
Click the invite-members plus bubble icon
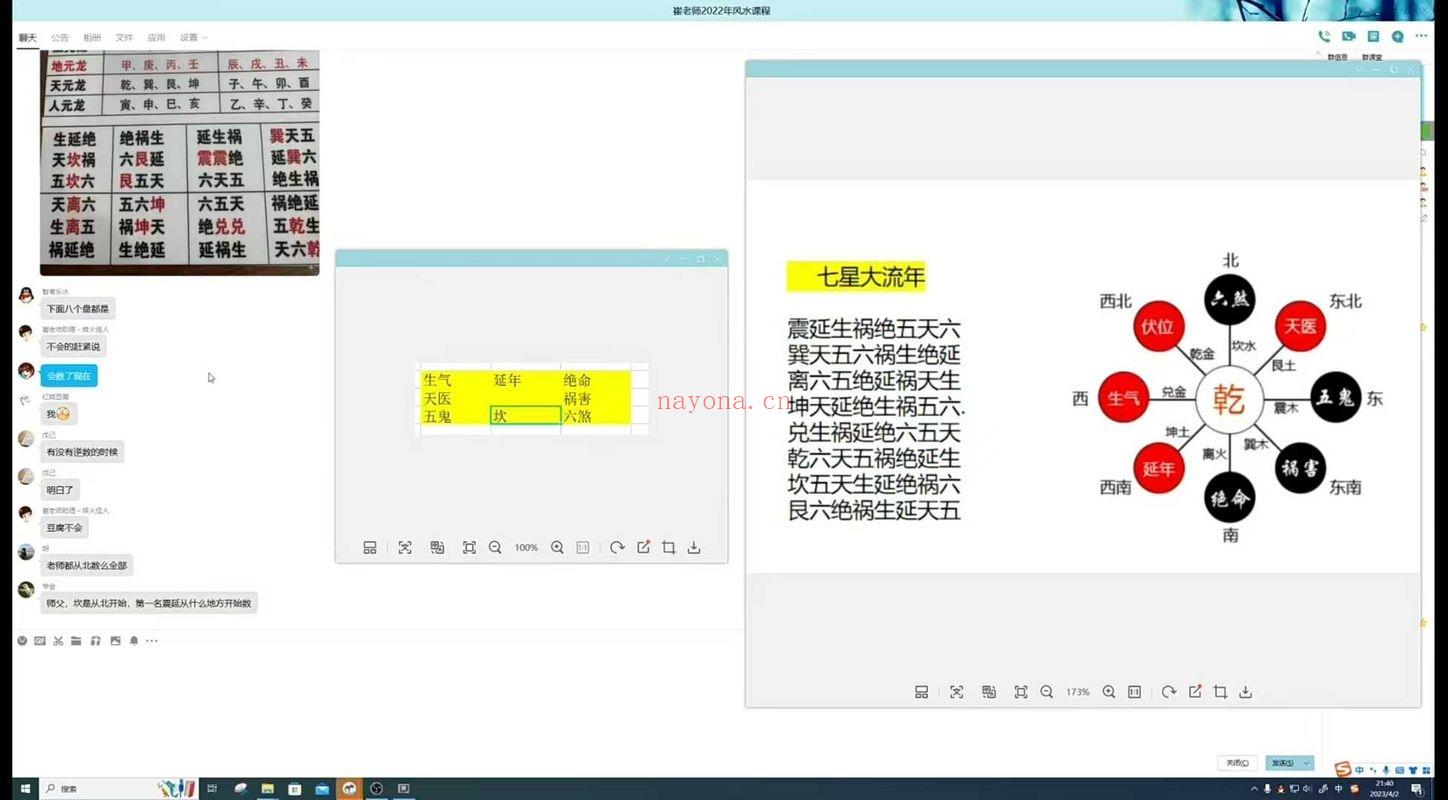[x=1397, y=37]
